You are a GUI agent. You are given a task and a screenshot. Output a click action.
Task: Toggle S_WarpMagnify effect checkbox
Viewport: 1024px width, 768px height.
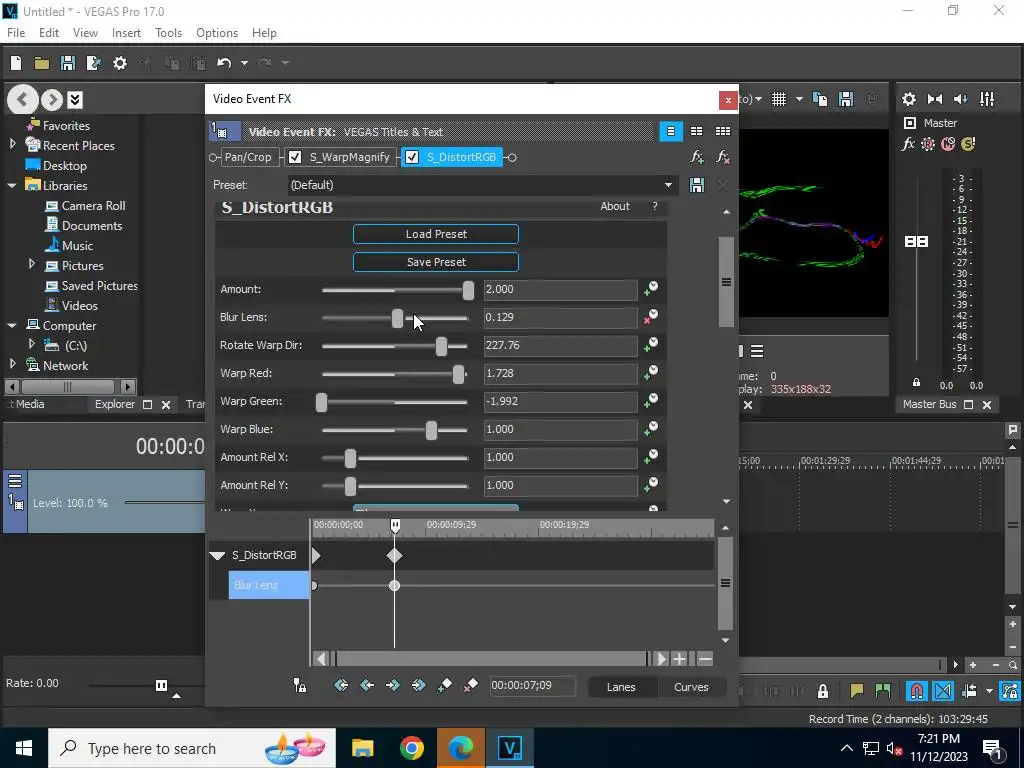click(x=295, y=157)
